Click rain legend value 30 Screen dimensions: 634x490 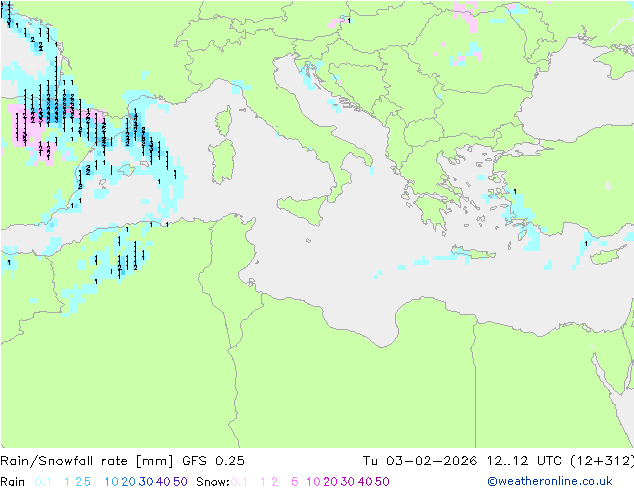pos(146,482)
